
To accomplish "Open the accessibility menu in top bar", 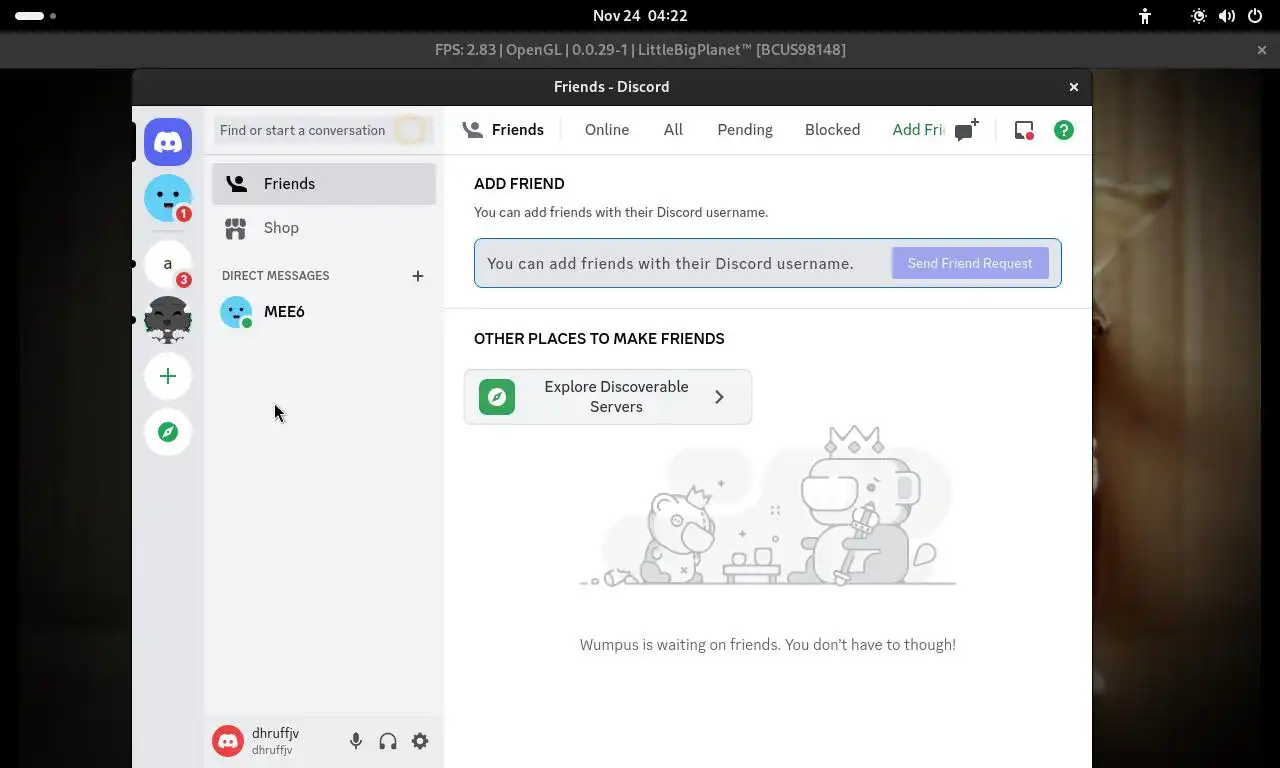I will [x=1145, y=16].
